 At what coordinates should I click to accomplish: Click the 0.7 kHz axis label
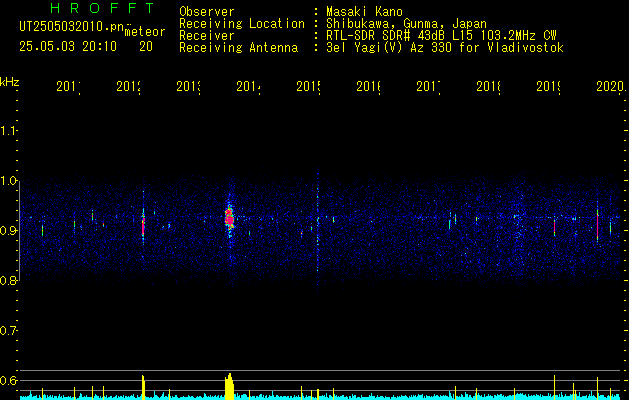(x=8, y=331)
